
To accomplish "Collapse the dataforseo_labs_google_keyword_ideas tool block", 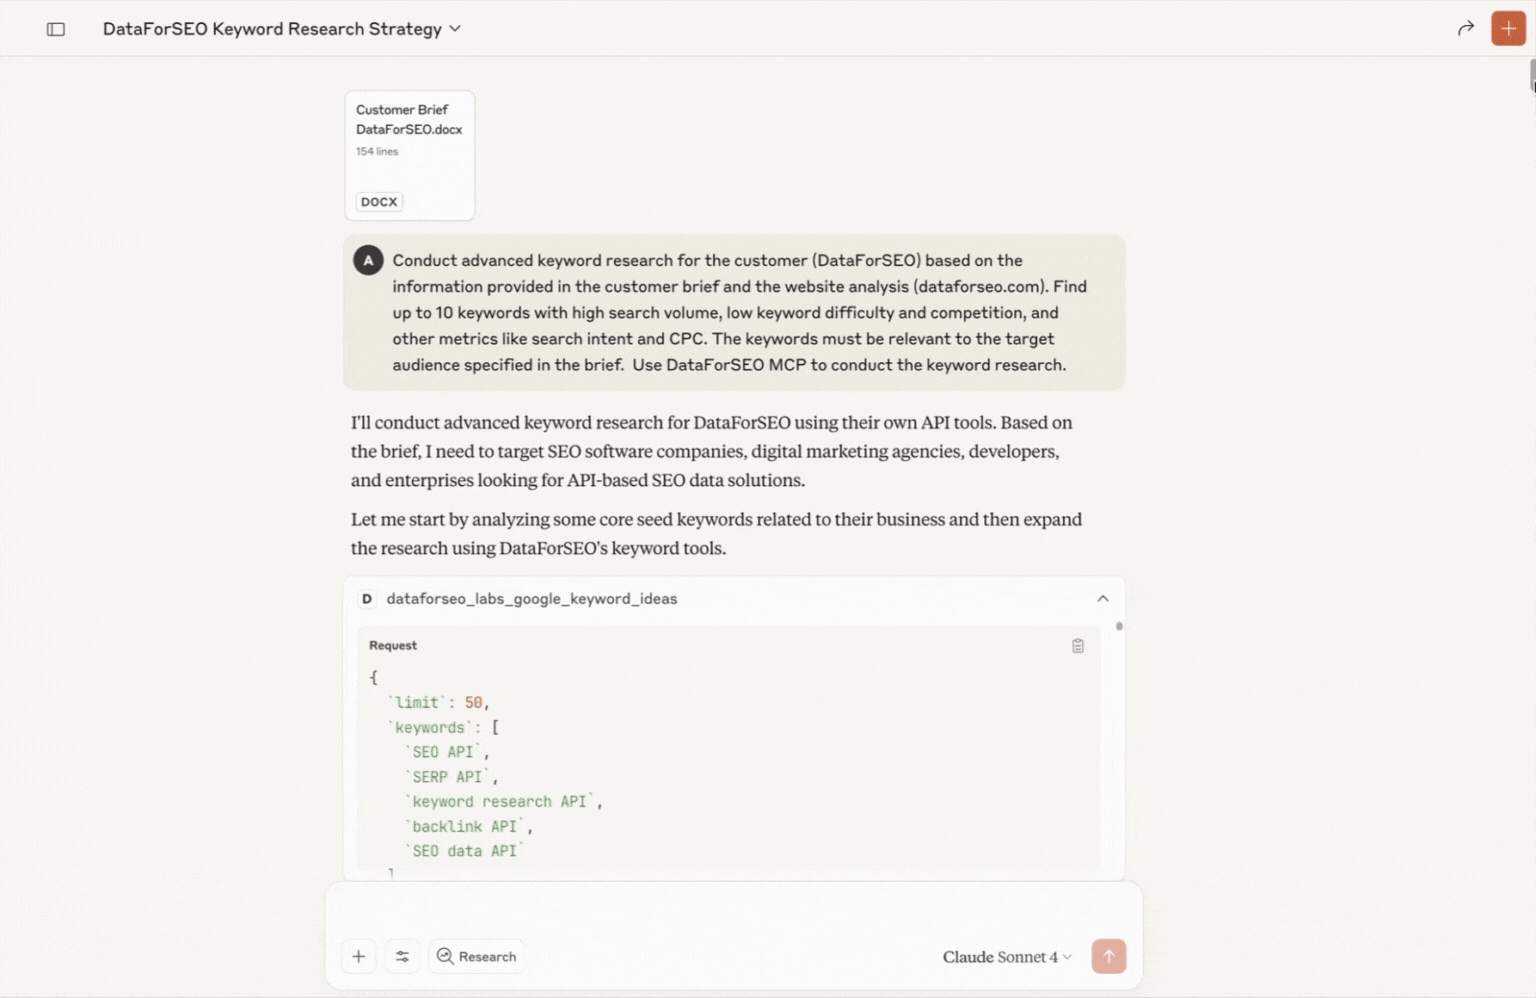I will [x=1103, y=598].
